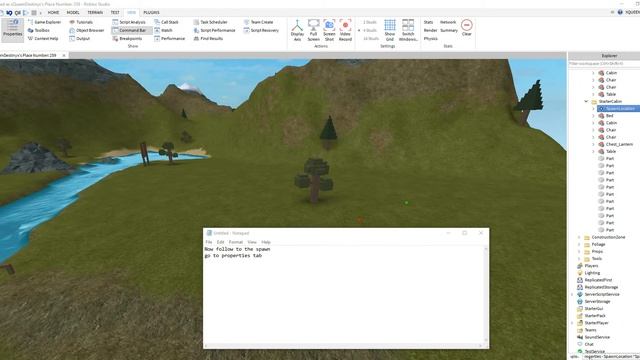Expand the Chest_Lantern model
This screenshot has width=640, height=360.
coord(593,144)
